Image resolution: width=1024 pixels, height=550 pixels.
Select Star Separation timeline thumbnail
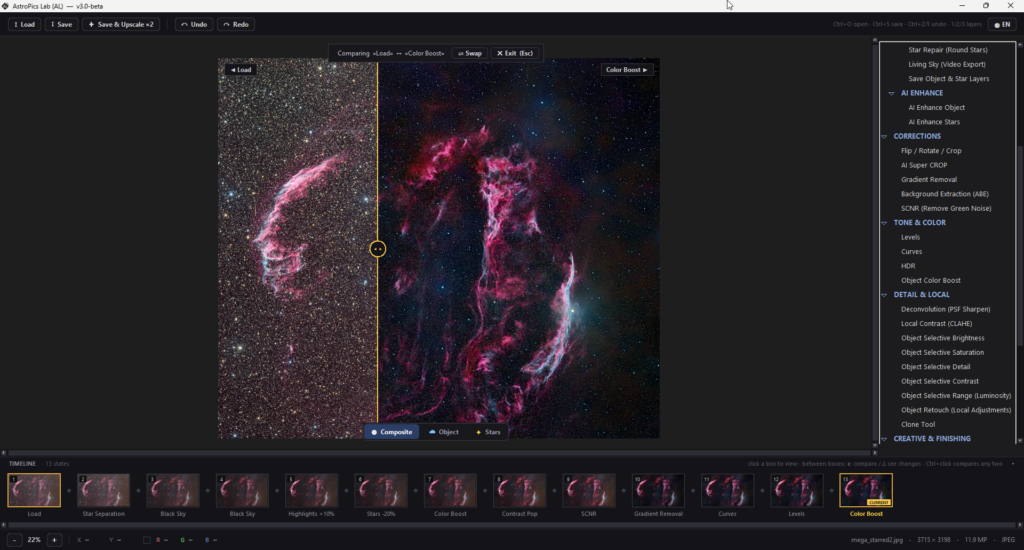point(103,490)
